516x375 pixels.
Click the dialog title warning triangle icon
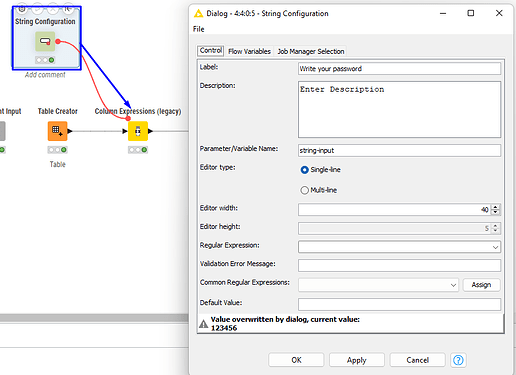point(198,13)
